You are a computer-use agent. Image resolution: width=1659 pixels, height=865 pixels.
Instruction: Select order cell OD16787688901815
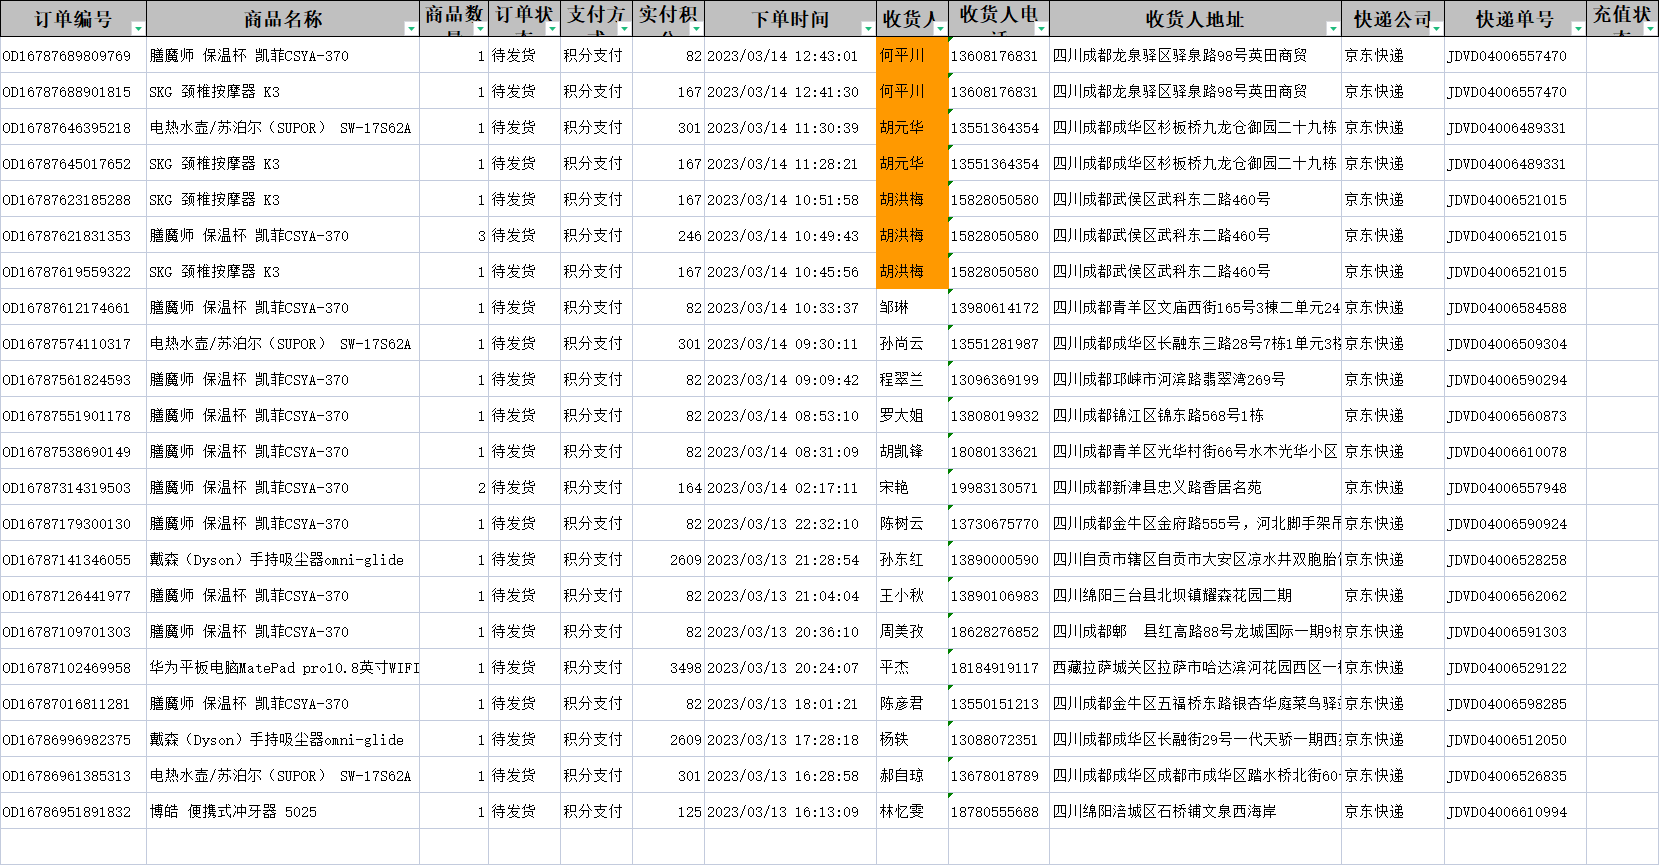click(73, 92)
